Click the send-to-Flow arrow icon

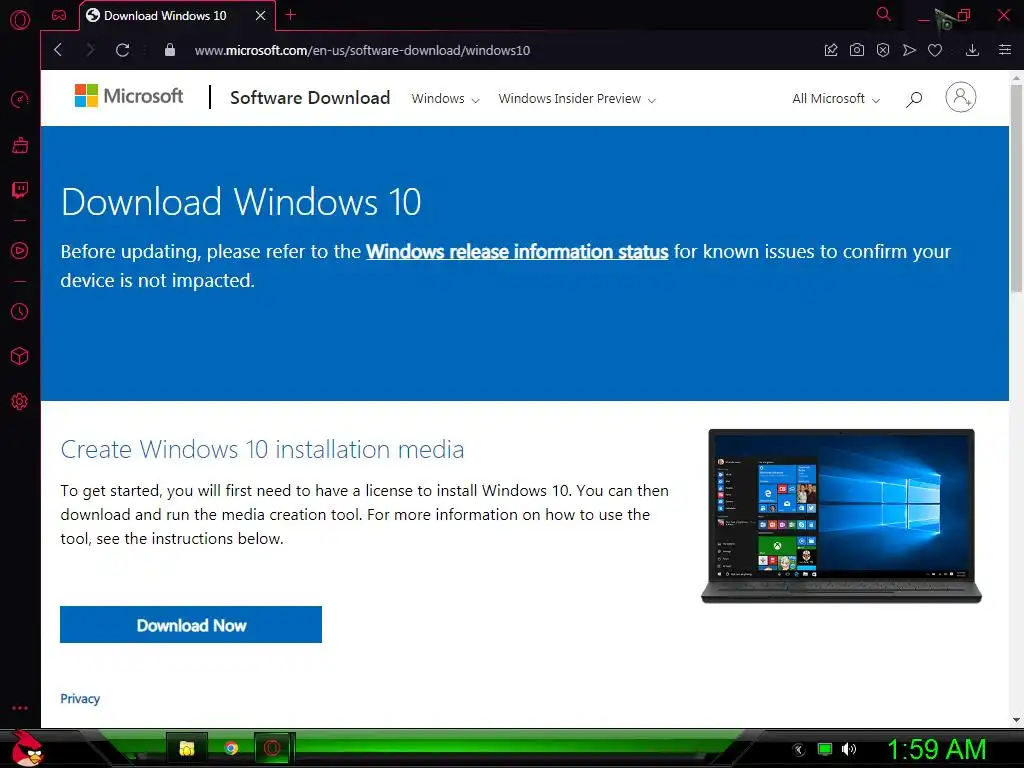[x=909, y=50]
